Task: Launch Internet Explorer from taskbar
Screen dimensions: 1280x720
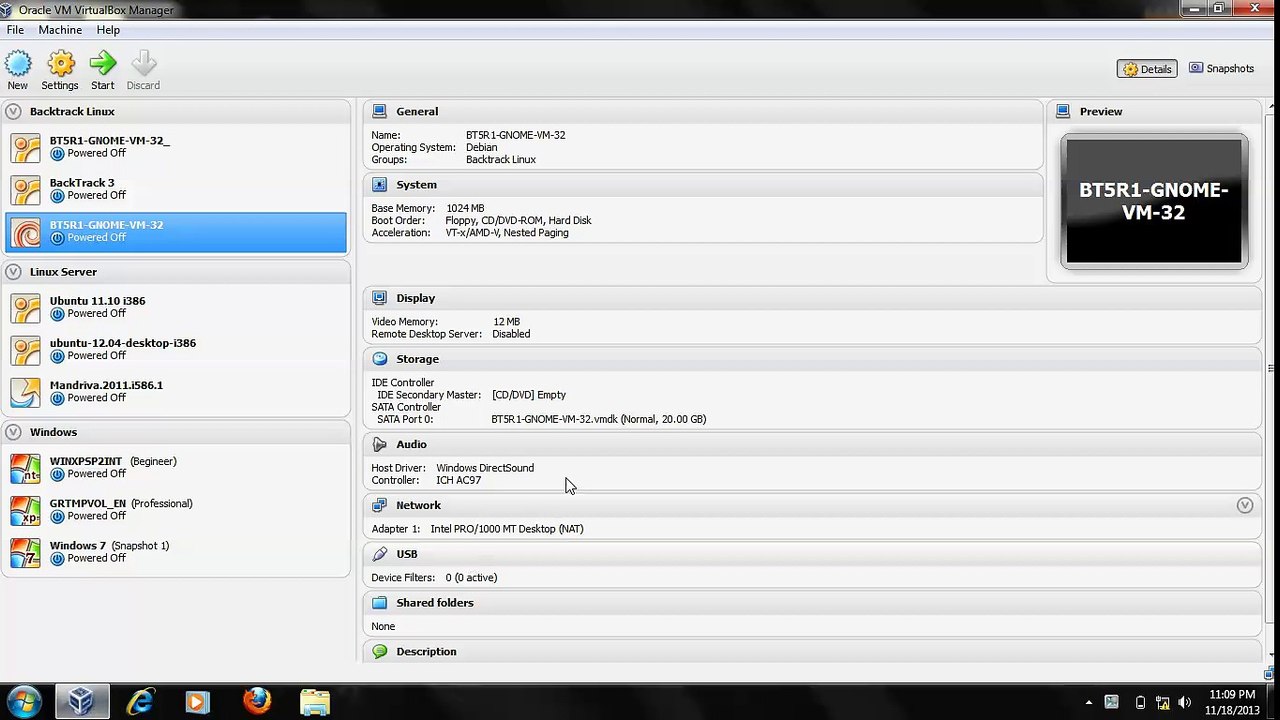Action: point(140,702)
